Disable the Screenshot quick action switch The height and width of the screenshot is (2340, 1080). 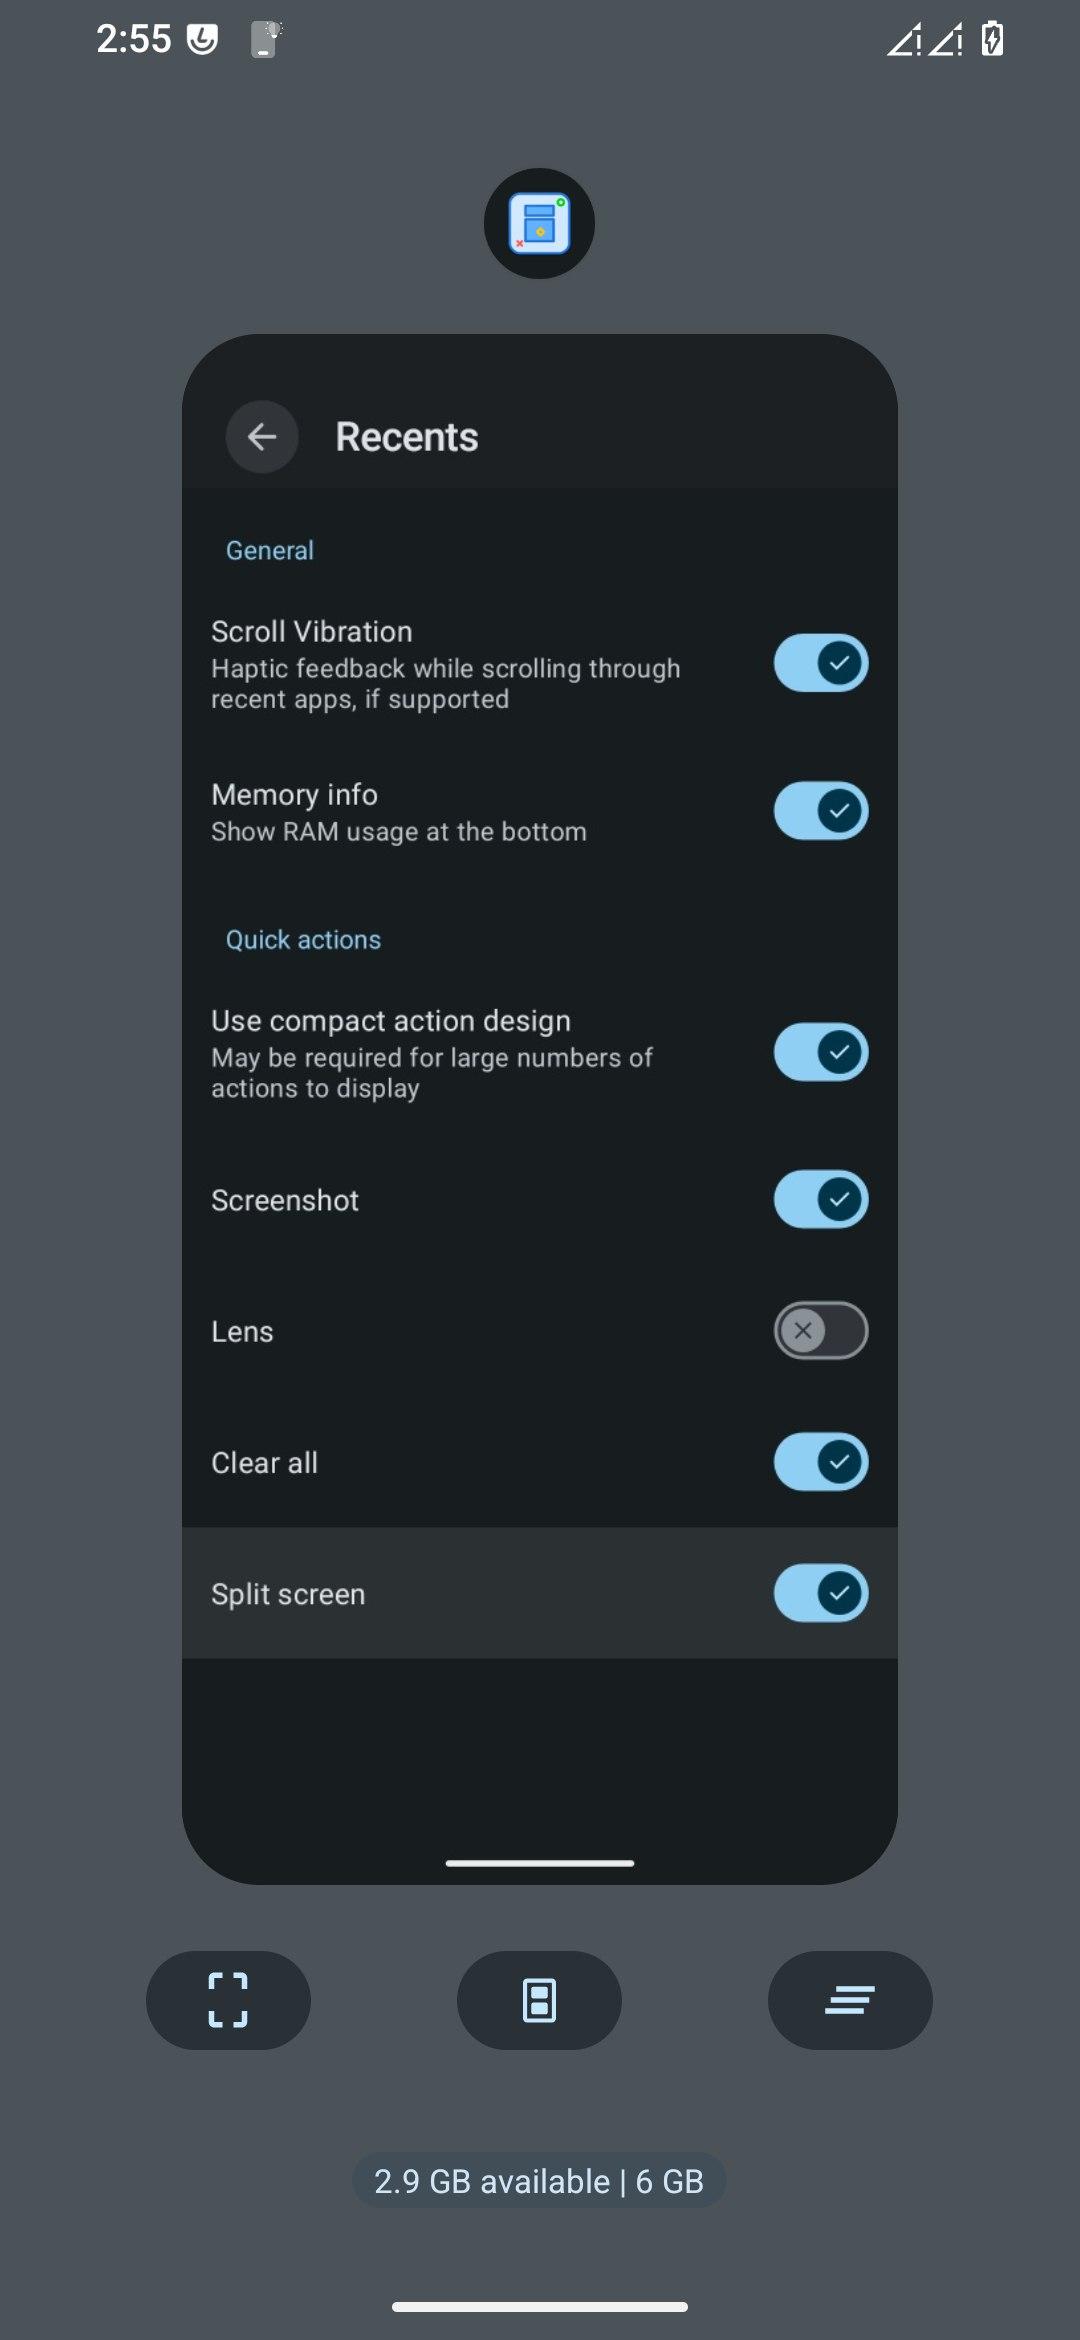(x=820, y=1199)
